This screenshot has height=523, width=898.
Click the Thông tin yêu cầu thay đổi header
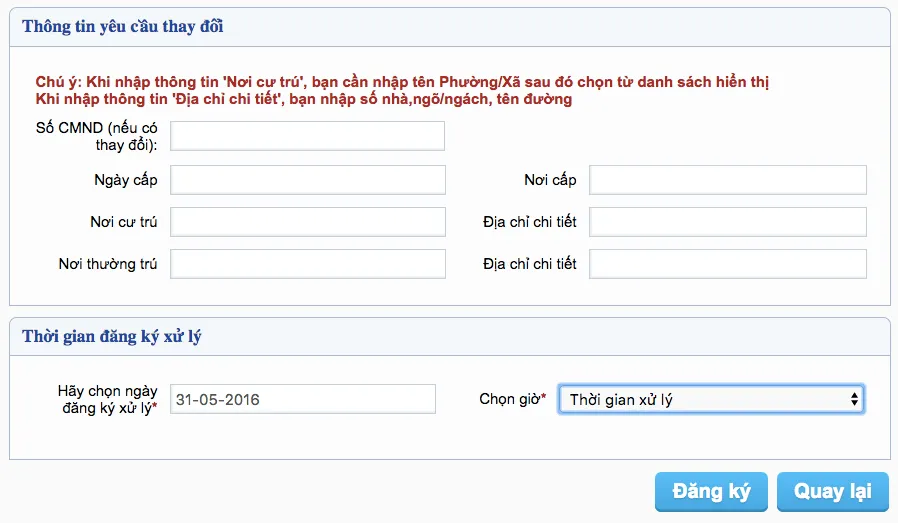[123, 27]
